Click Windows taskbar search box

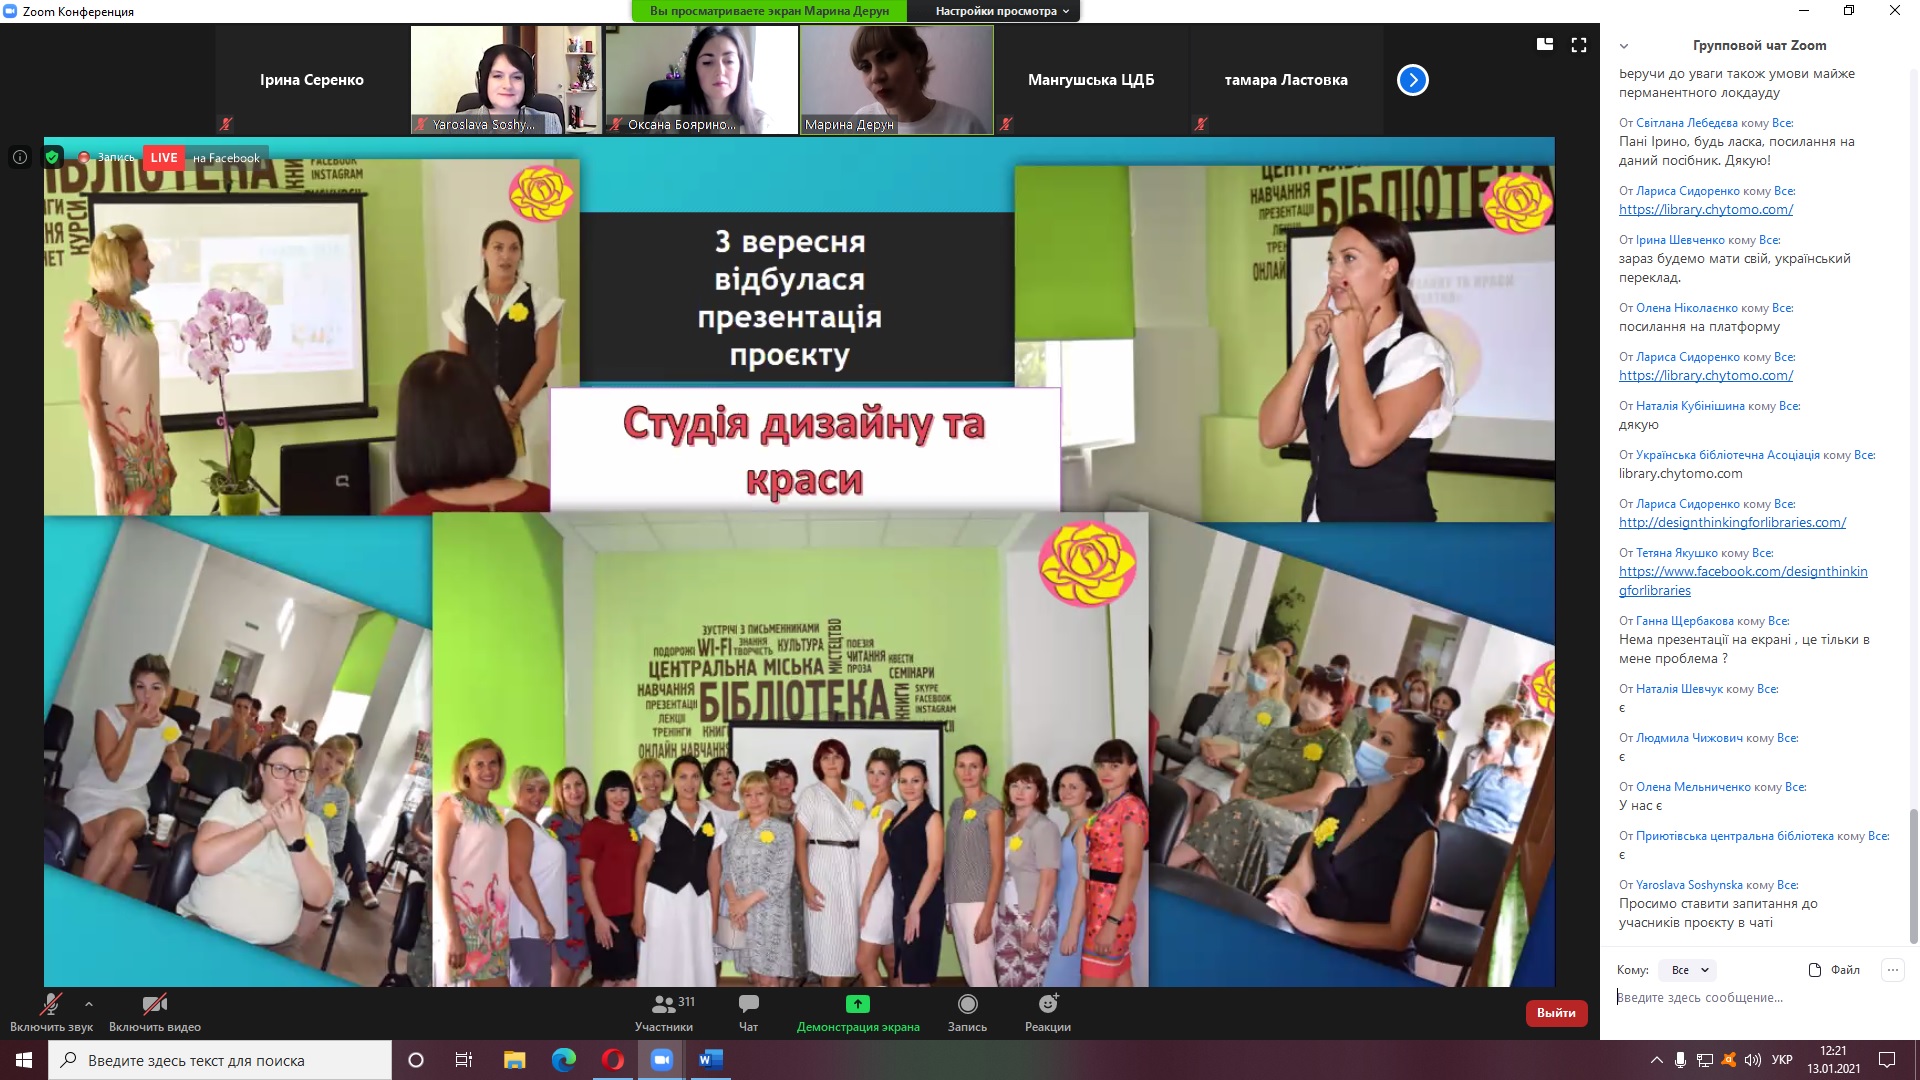pyautogui.click(x=220, y=1060)
